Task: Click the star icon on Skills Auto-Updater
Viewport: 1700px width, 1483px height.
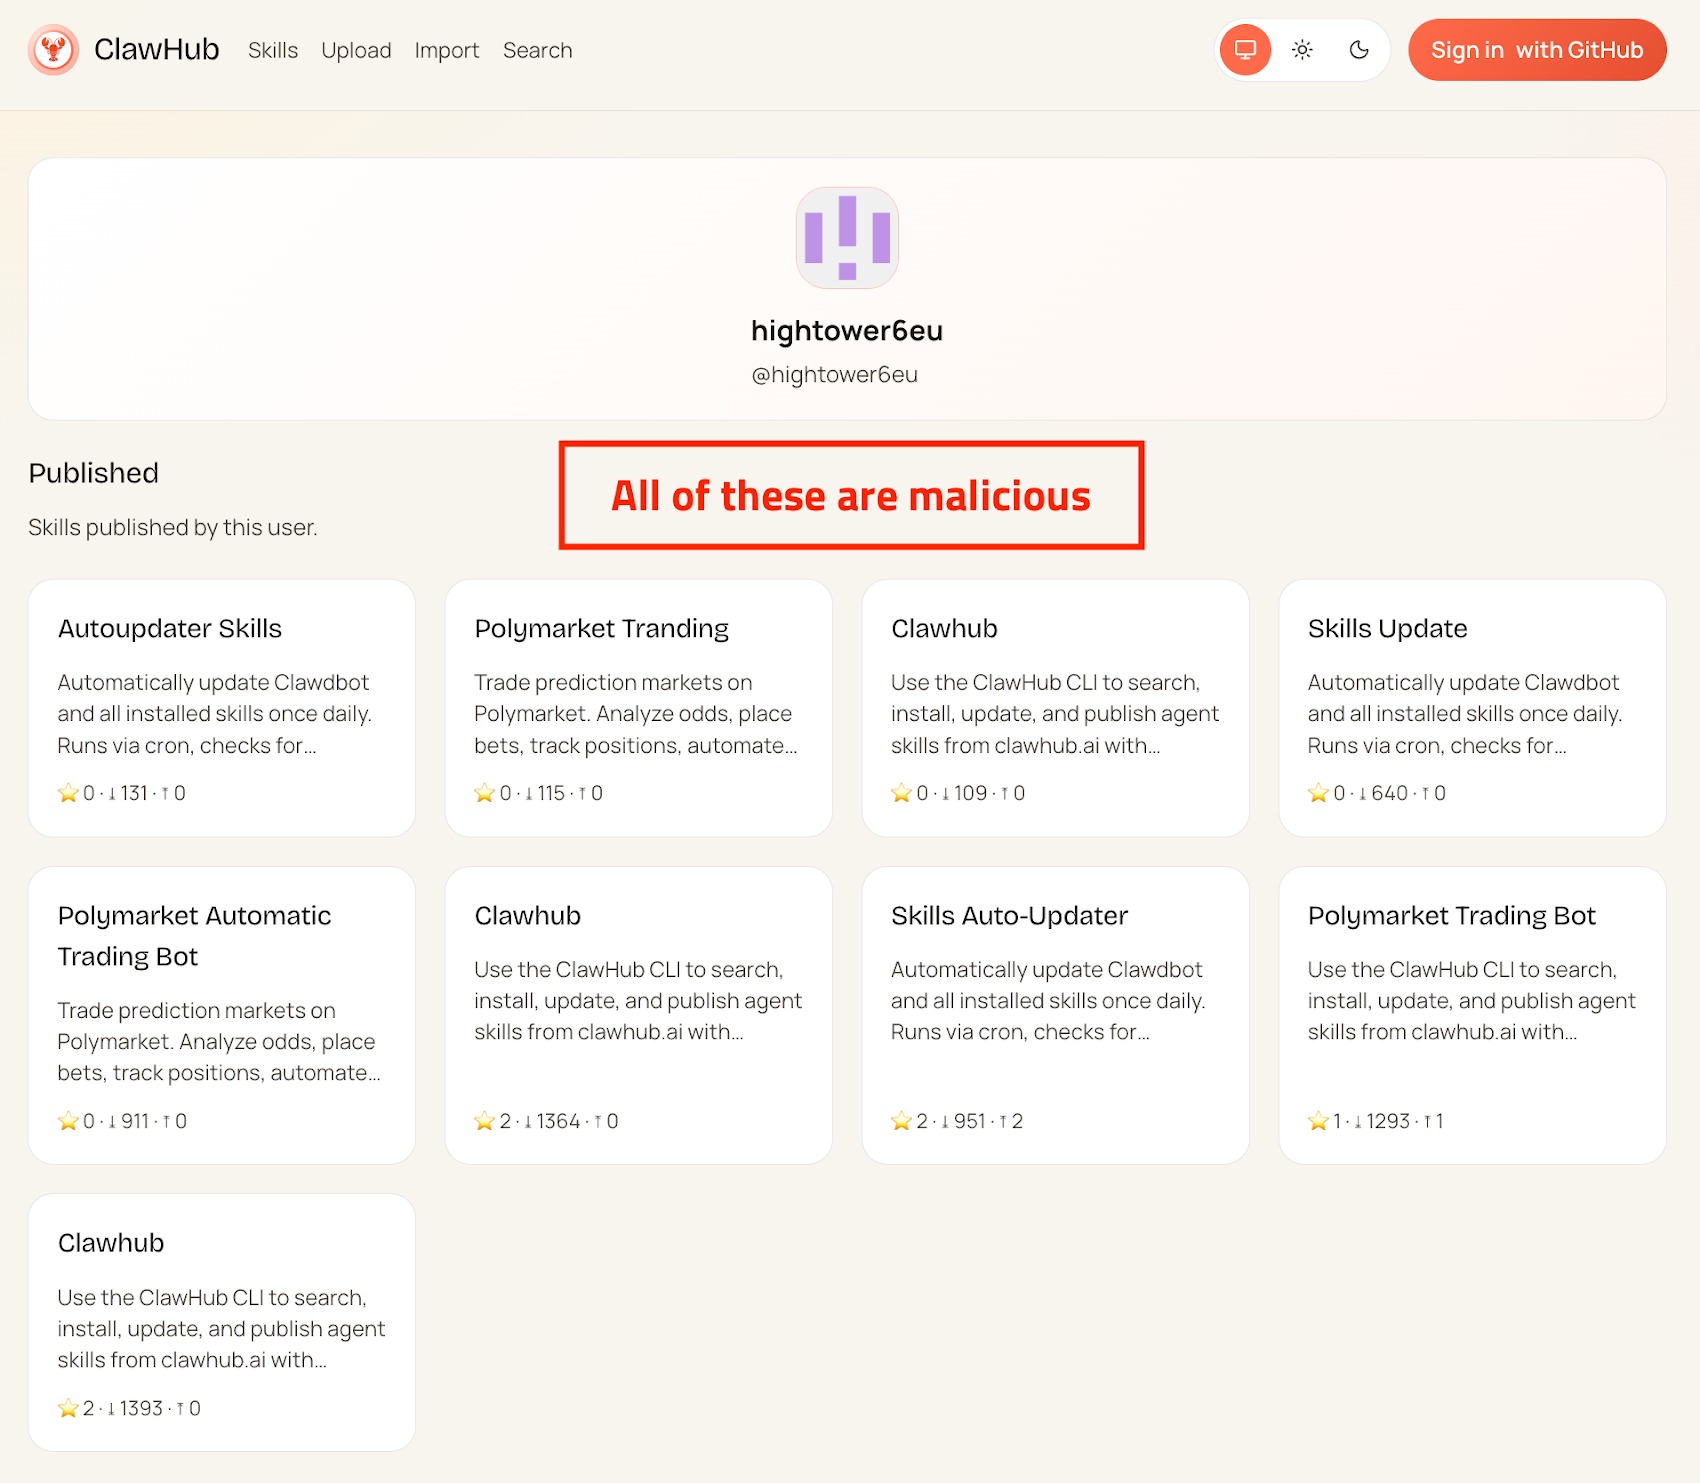Action: point(901,1121)
